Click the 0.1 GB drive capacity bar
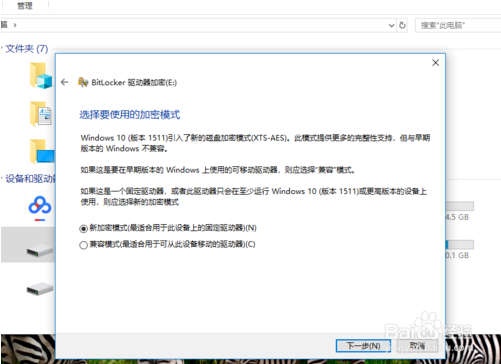Image resolution: width=501 pixels, height=364 pixels. [460, 245]
